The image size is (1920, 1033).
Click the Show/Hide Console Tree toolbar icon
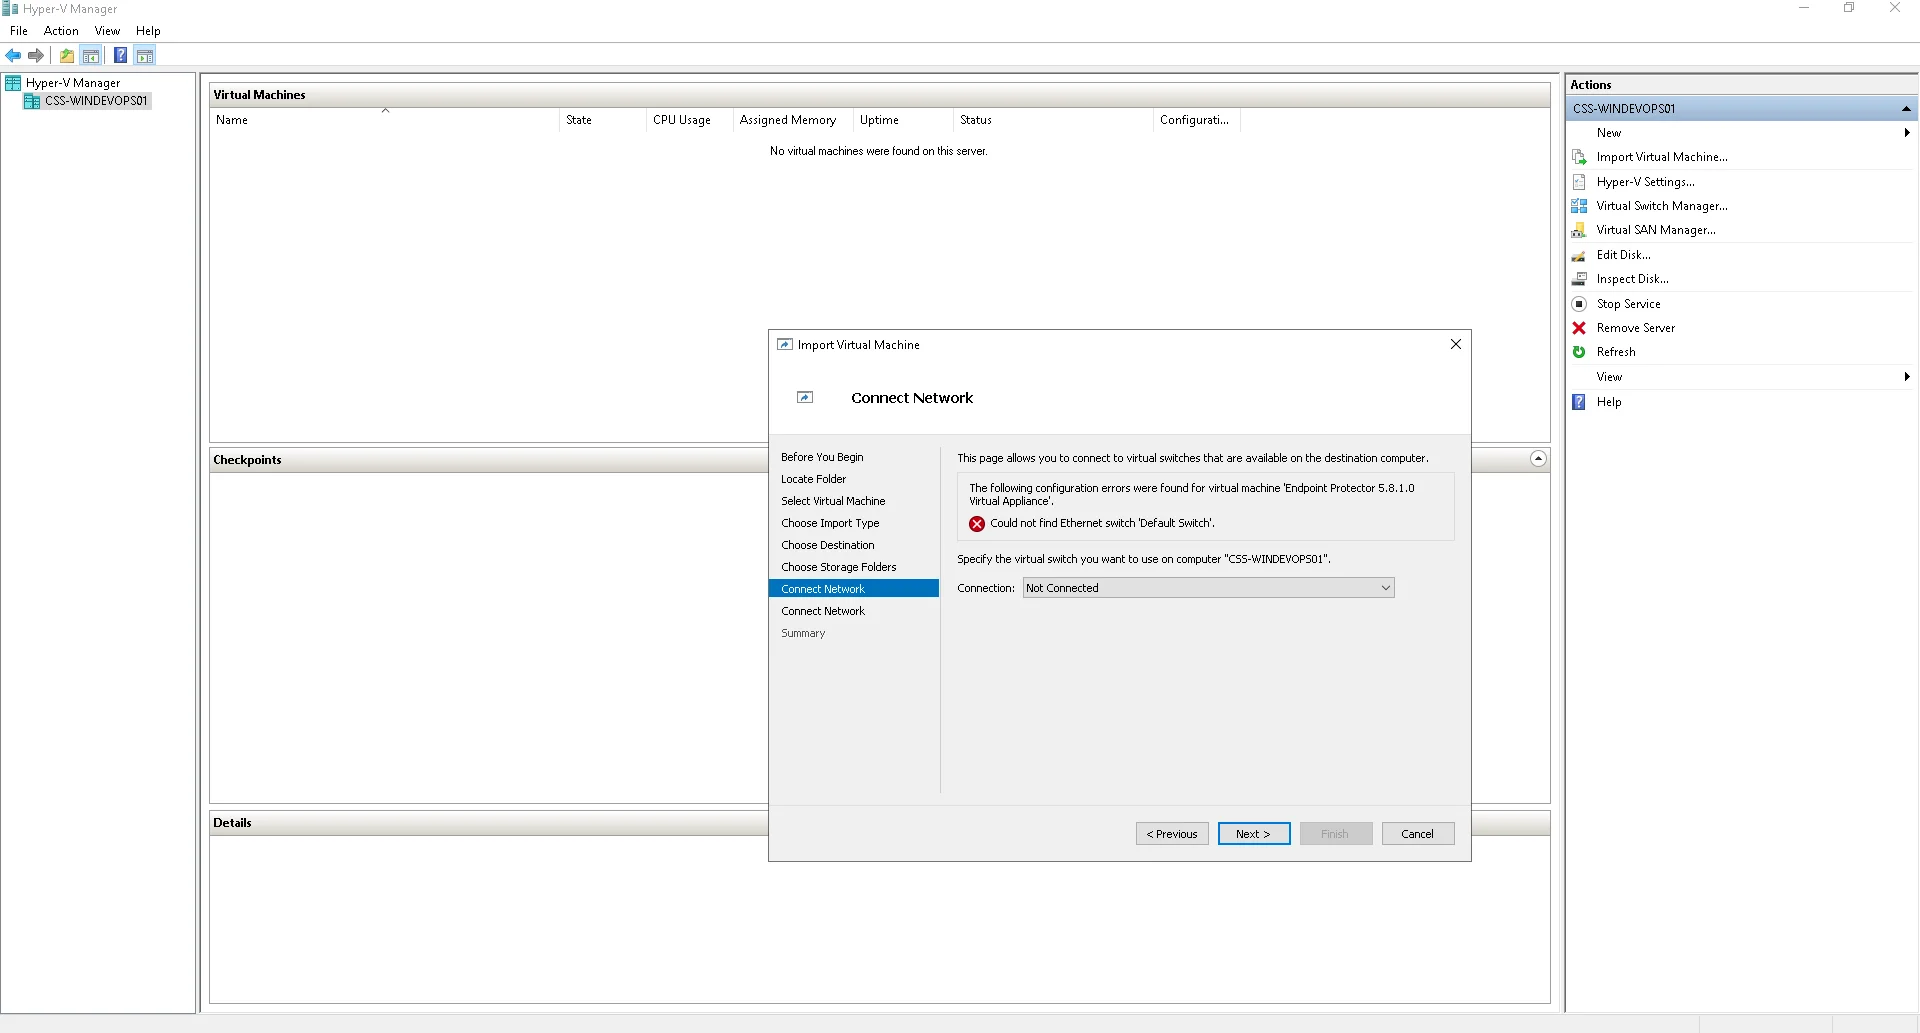point(91,56)
